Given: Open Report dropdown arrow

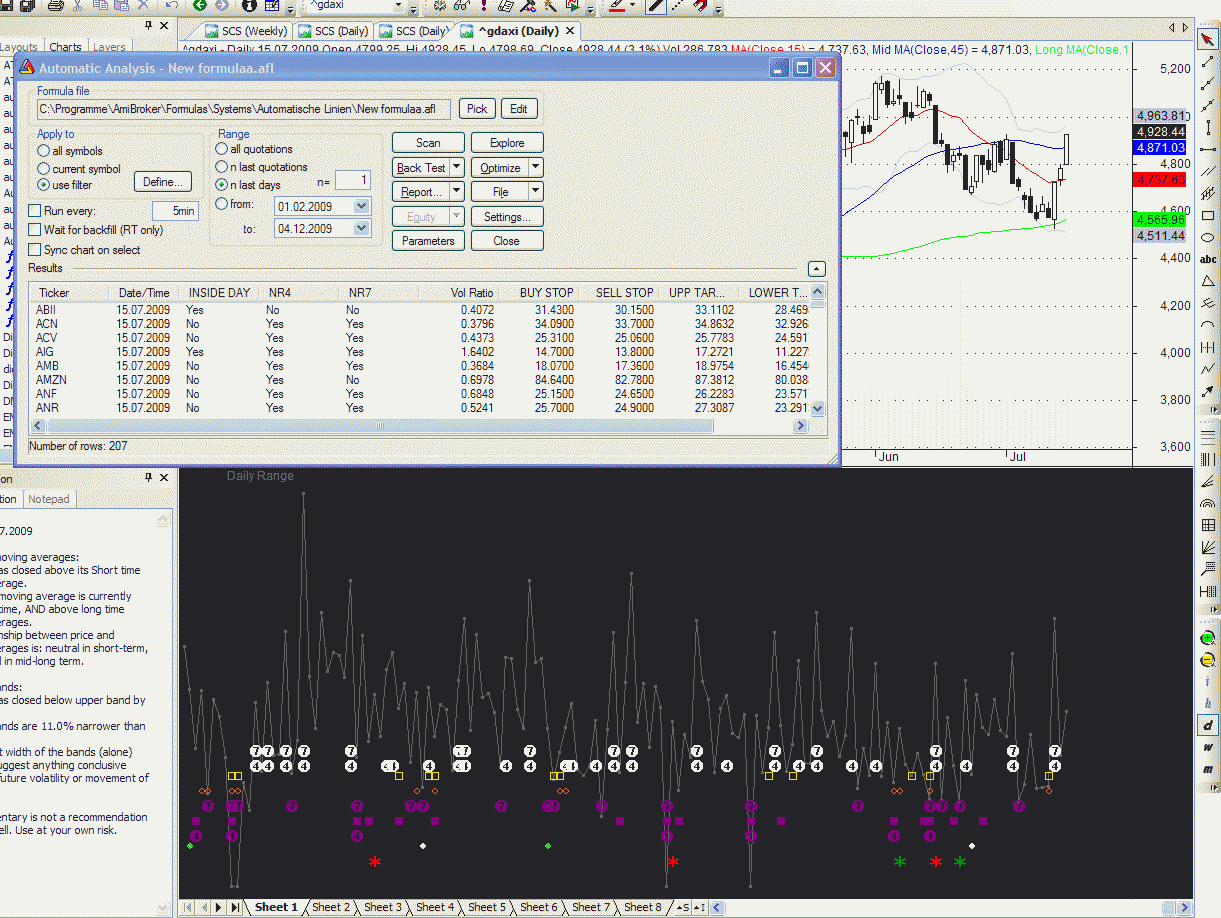Looking at the screenshot, I should pos(457,191).
